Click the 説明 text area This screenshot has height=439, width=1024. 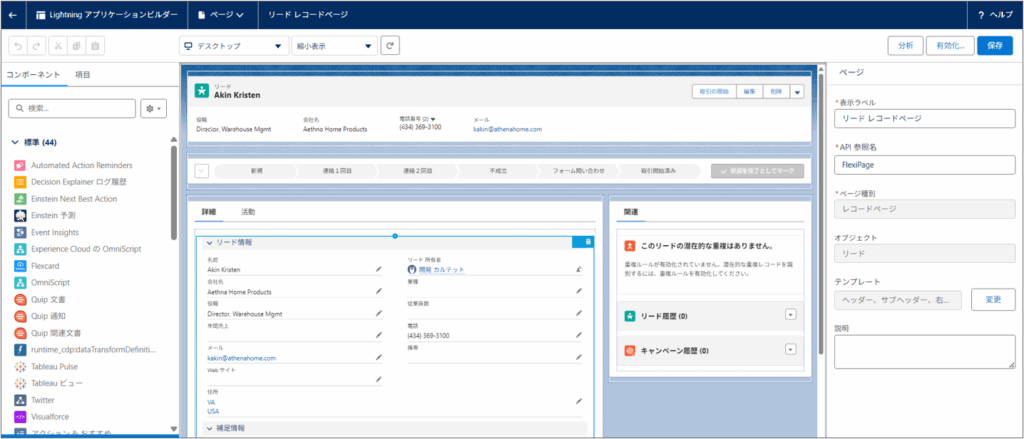click(924, 351)
